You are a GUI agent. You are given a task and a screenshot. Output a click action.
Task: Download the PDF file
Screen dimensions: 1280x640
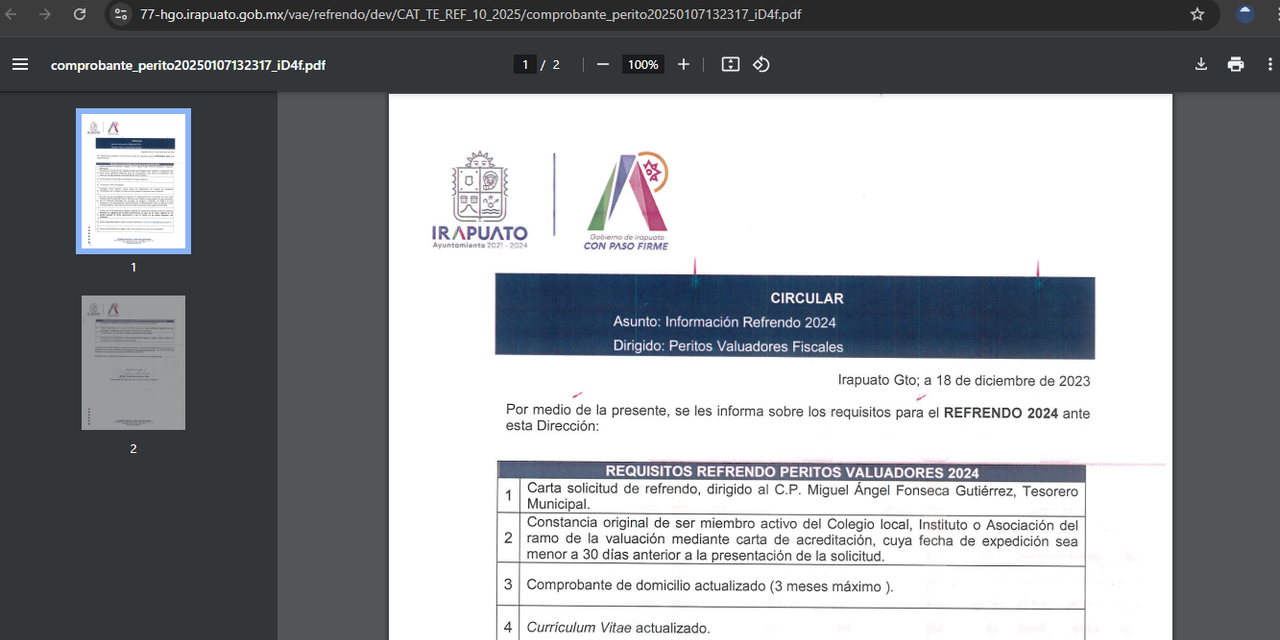point(1201,64)
